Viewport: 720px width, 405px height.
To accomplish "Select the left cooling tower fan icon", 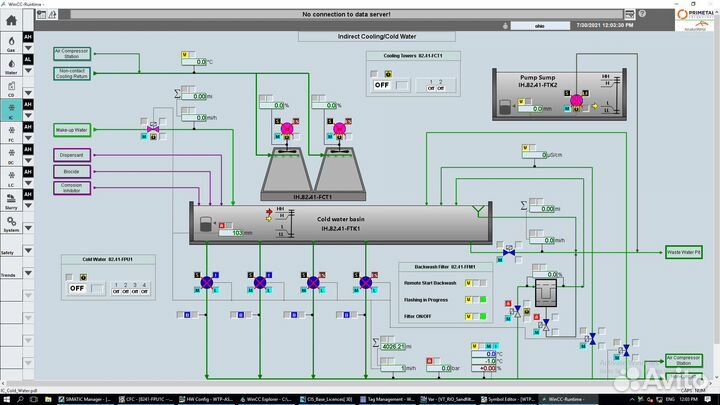I will [286, 128].
